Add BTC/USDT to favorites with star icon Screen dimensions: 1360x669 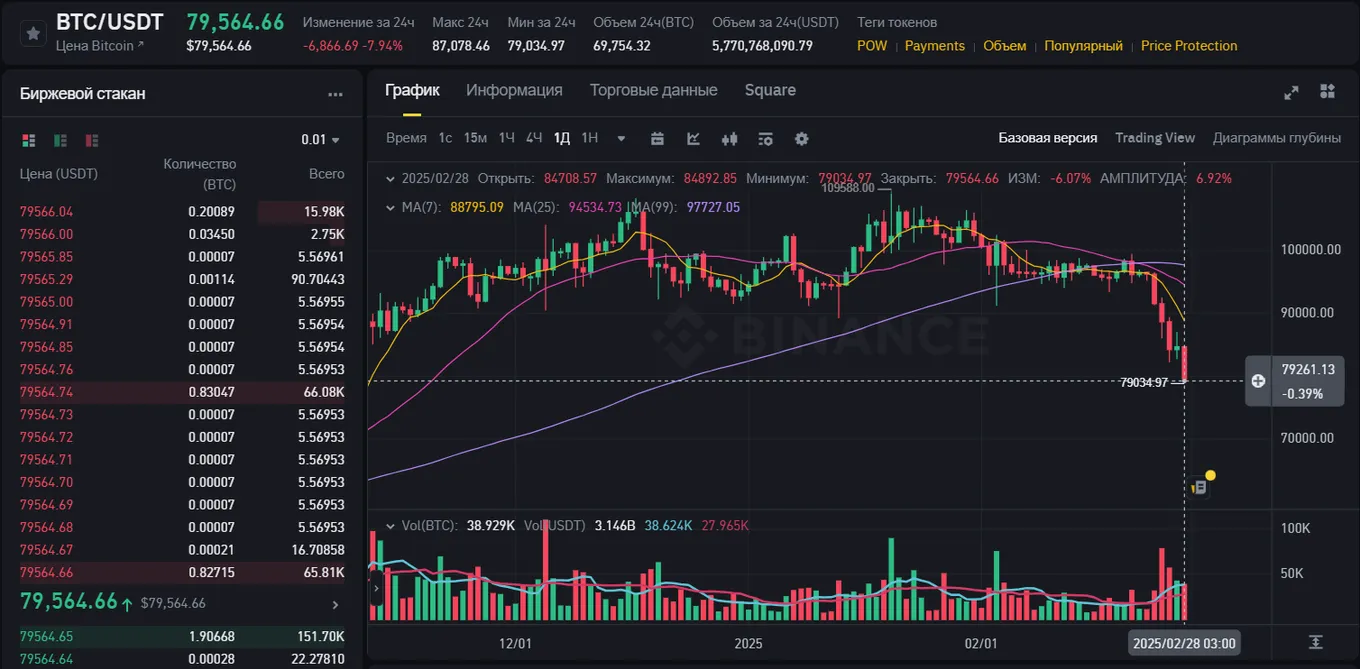(x=33, y=33)
